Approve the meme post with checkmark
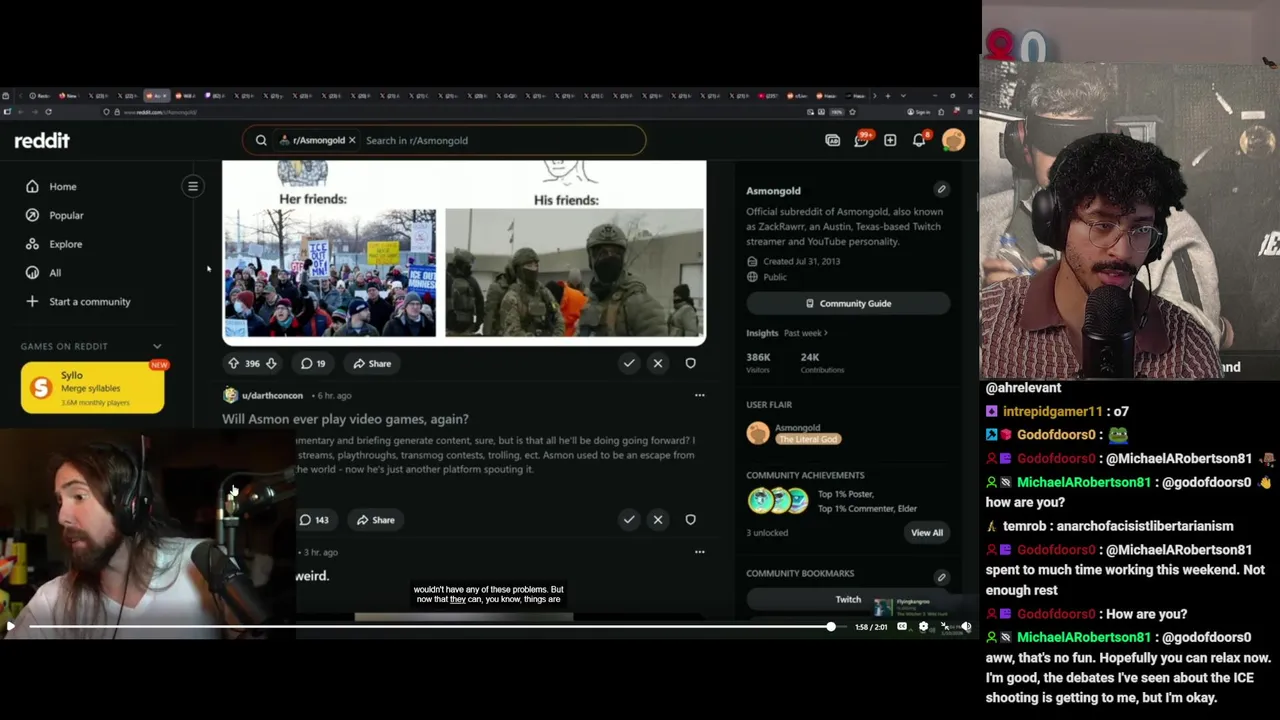Screen dimensions: 1280x720 tap(629, 363)
